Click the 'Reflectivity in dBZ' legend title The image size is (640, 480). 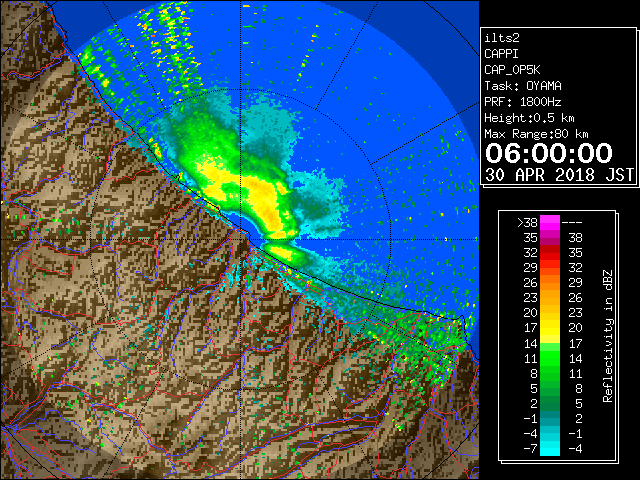tap(608, 336)
